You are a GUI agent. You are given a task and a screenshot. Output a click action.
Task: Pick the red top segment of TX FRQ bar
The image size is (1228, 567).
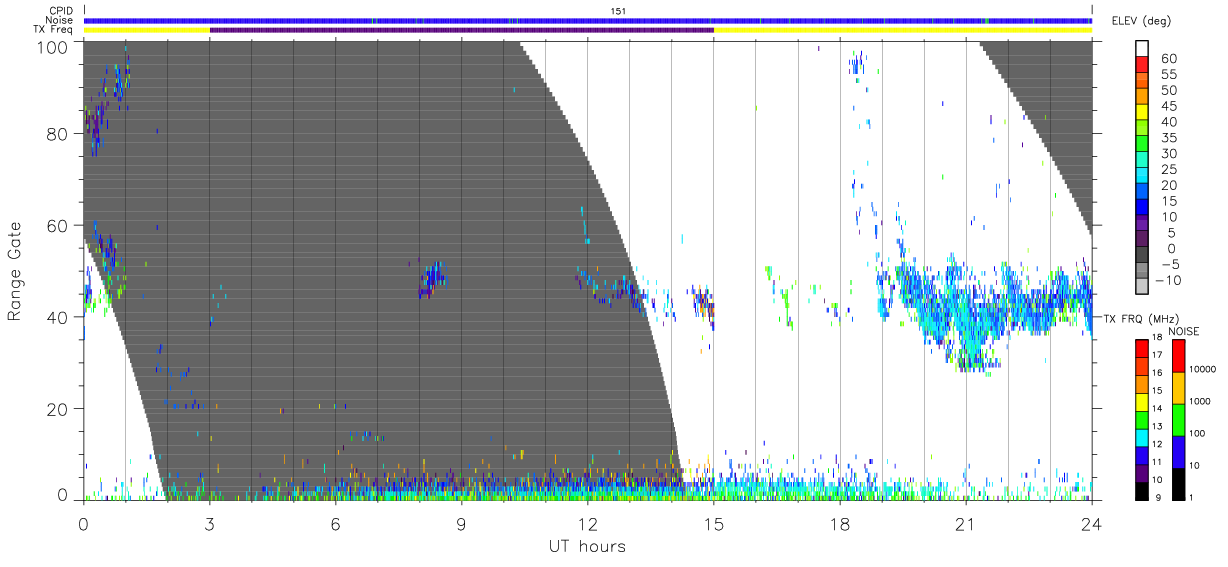click(1143, 348)
